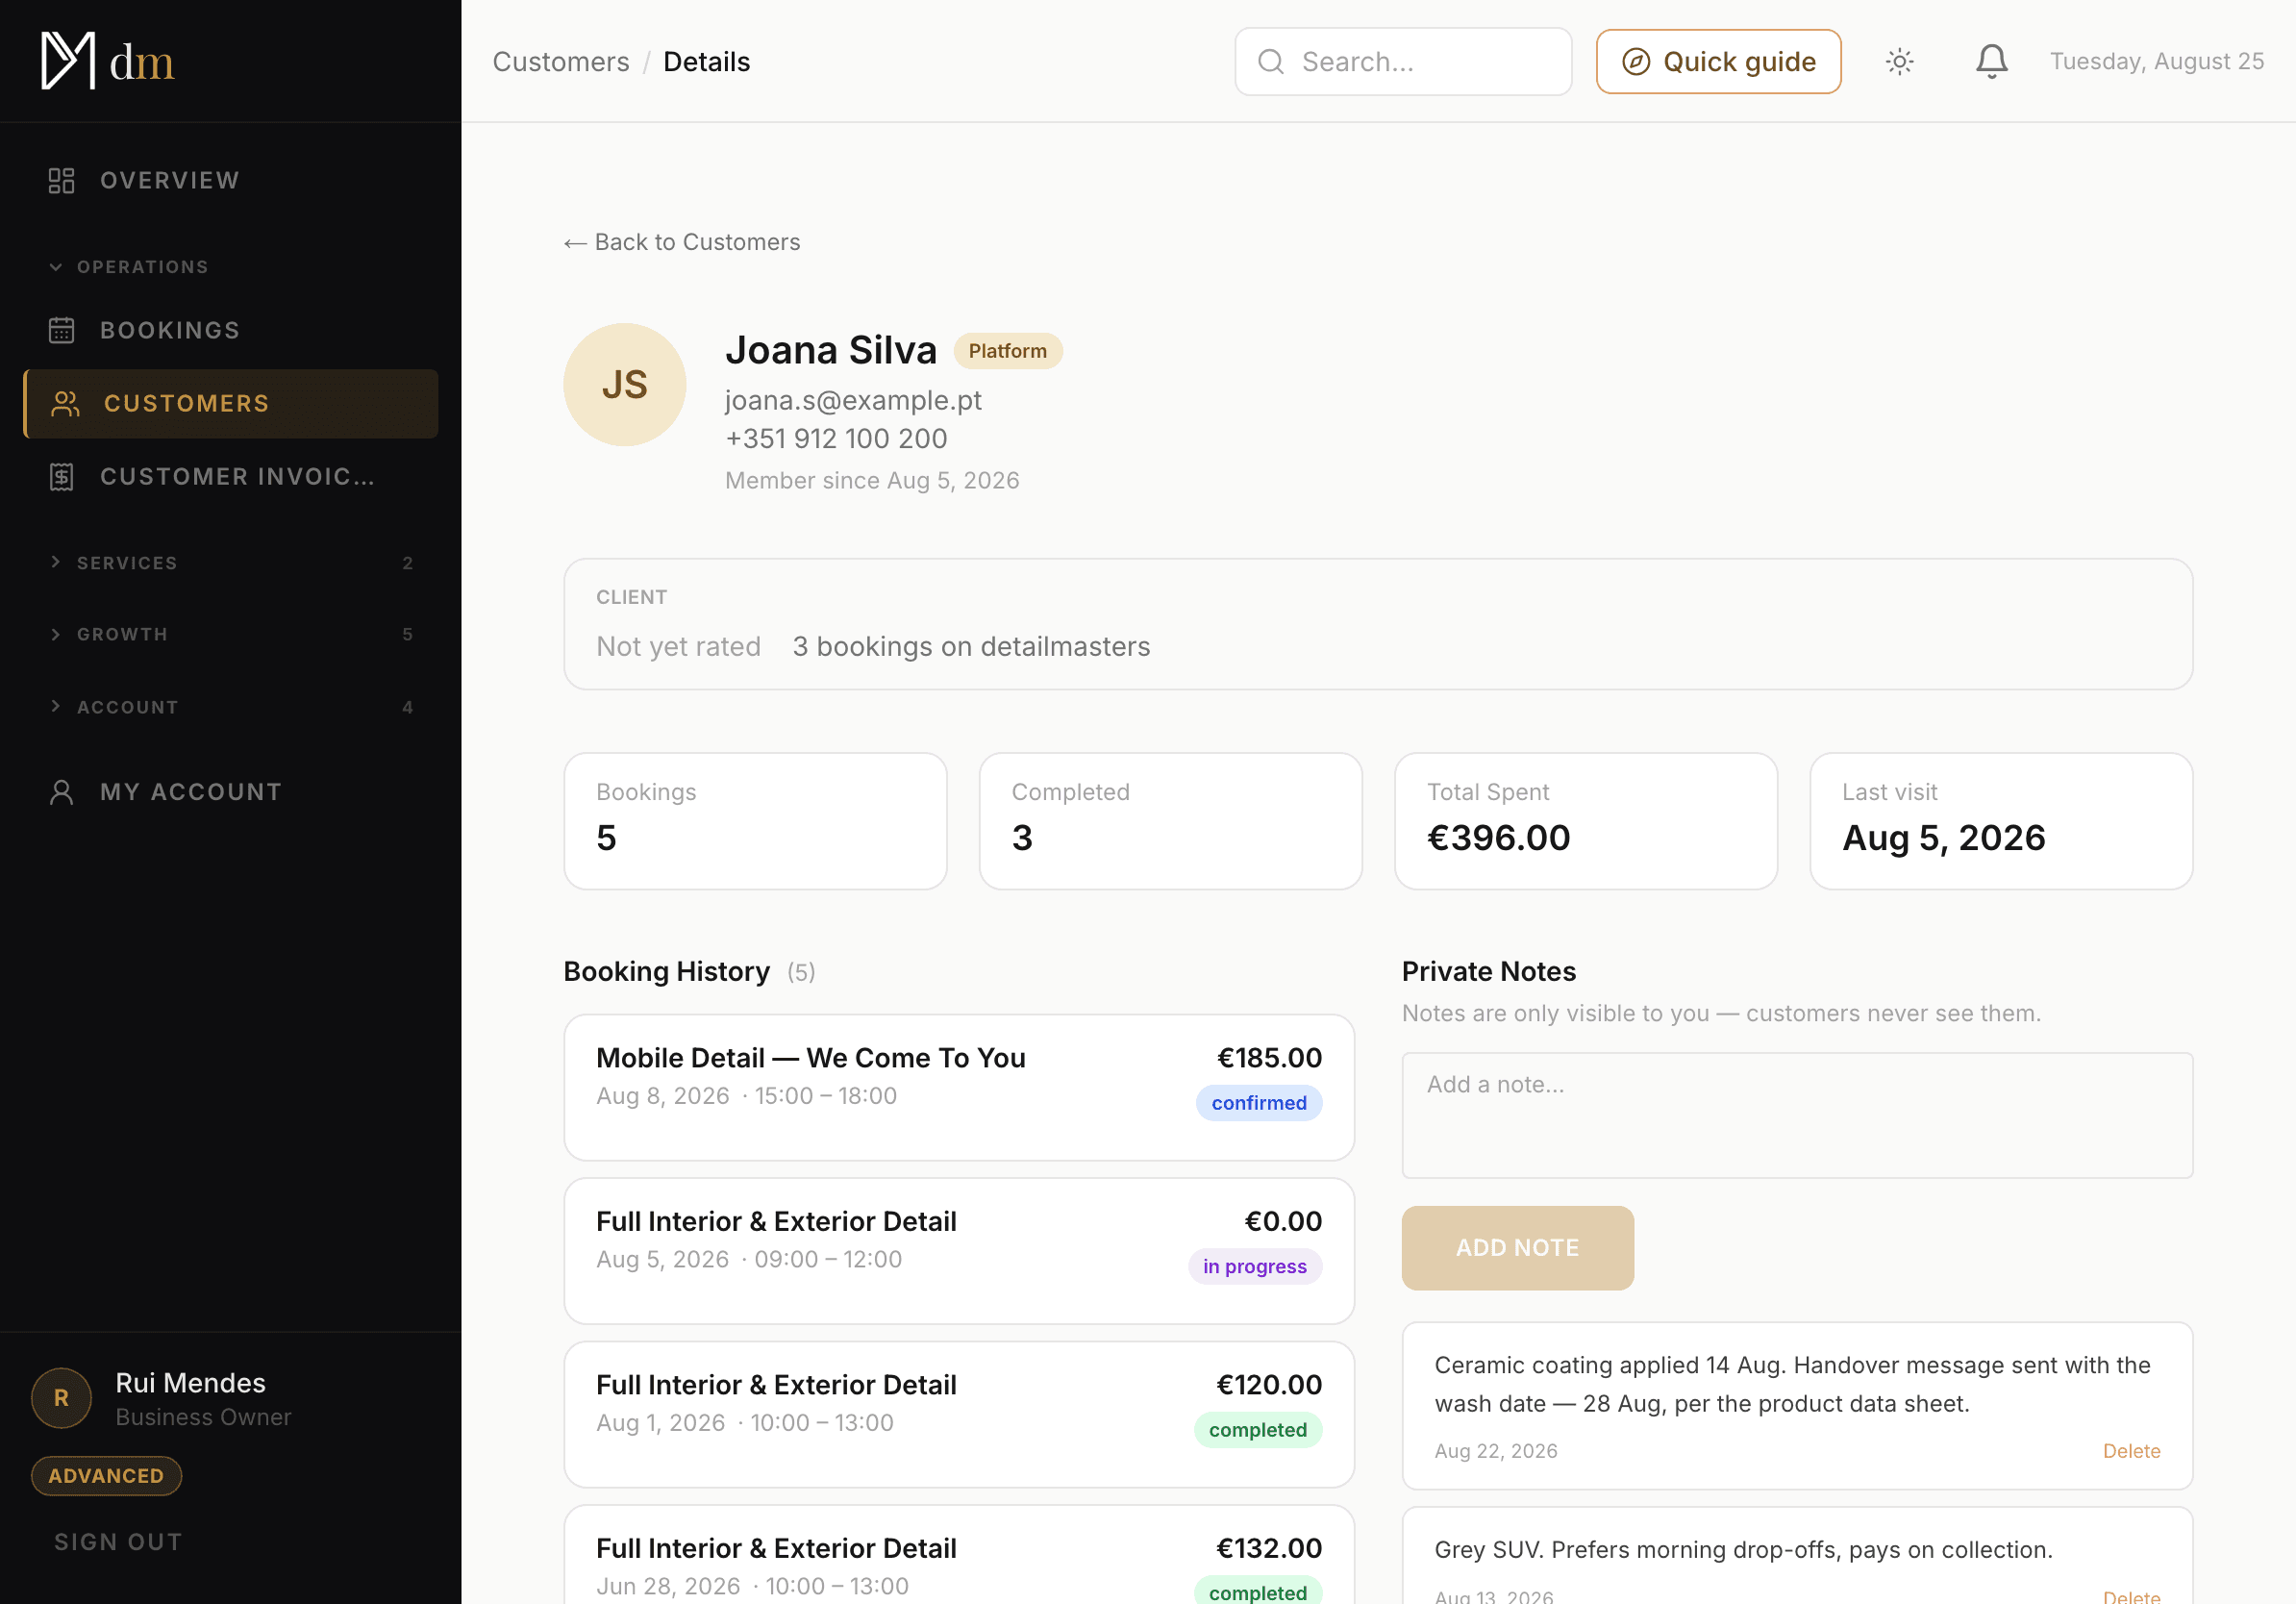Click the €185.00 price
2296x1604 pixels.
click(1269, 1058)
